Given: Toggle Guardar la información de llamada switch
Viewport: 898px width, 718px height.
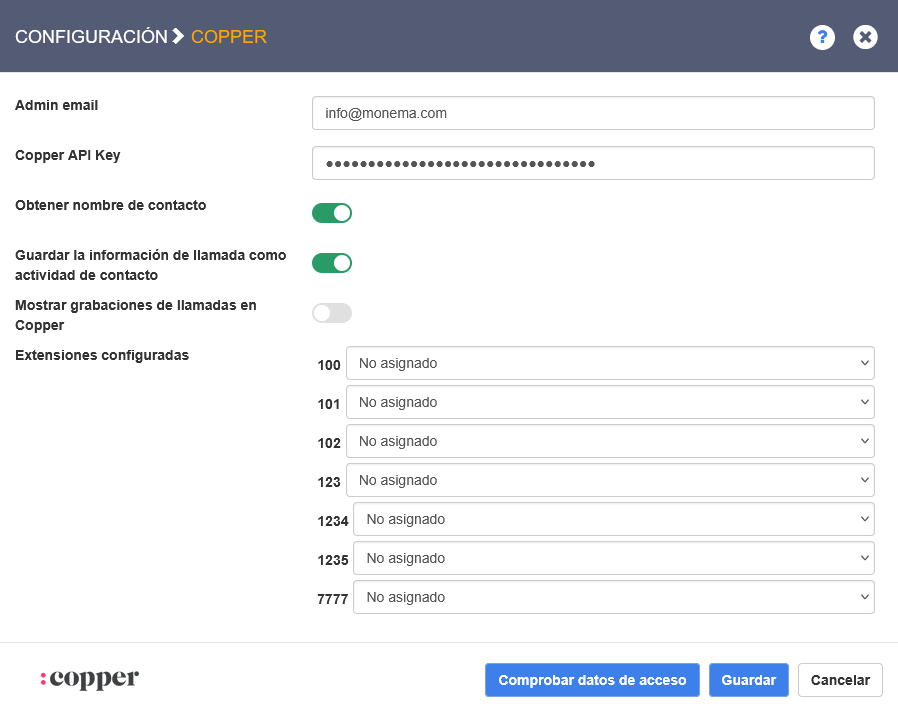Looking at the screenshot, I should tap(332, 263).
